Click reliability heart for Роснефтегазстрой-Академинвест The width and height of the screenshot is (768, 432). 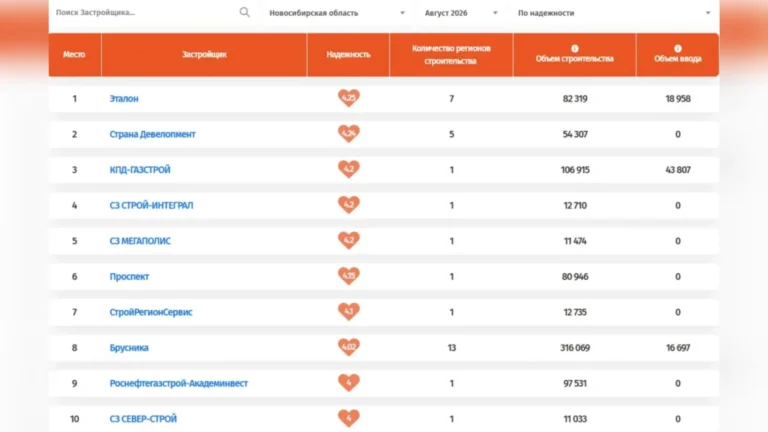coord(349,383)
